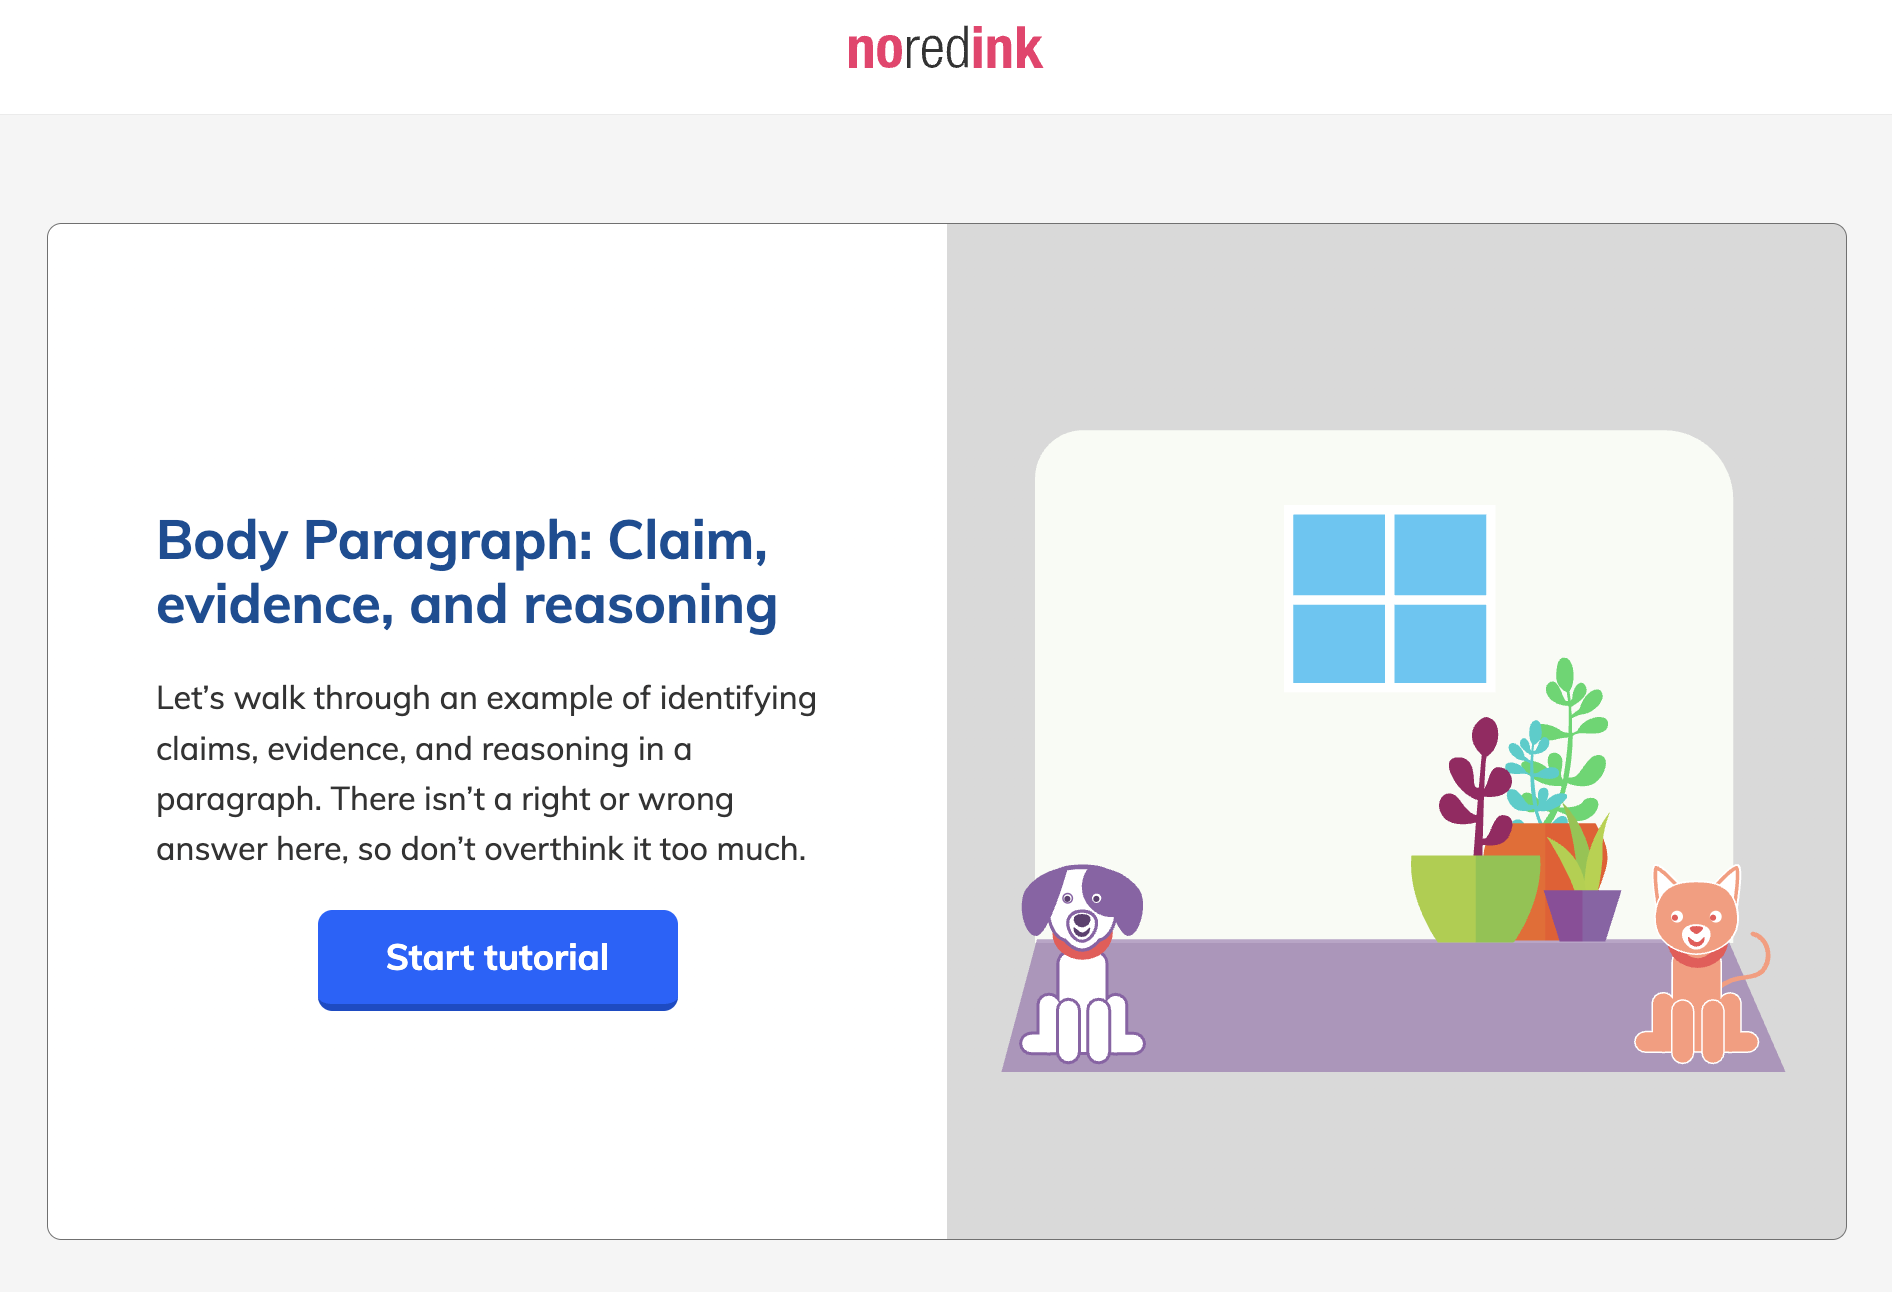
Task: Click the 'no' text in the logo
Action: pyautogui.click(x=873, y=50)
